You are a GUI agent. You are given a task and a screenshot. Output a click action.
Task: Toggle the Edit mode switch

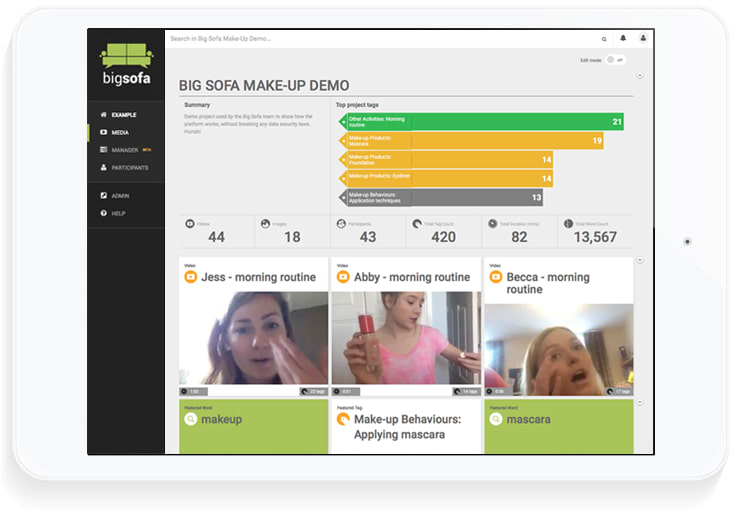coord(615,60)
